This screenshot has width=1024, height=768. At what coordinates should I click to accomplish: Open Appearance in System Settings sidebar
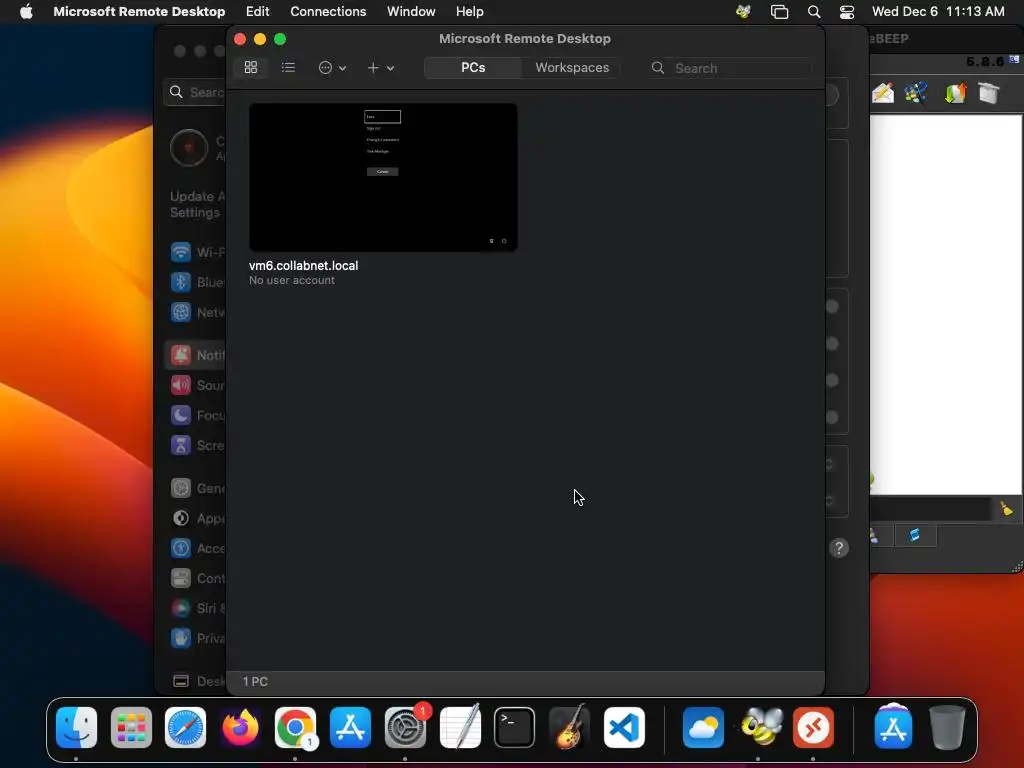(x=196, y=518)
